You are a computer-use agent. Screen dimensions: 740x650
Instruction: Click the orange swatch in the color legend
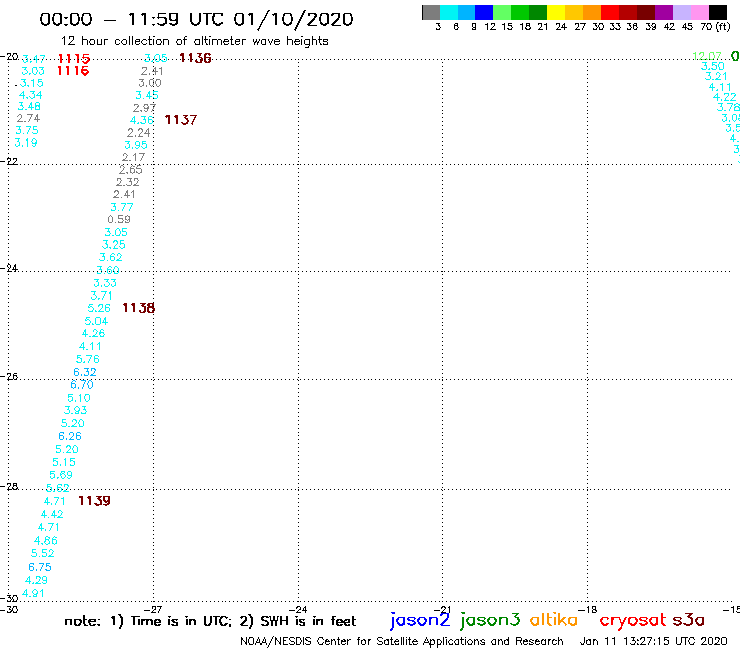(592, 12)
